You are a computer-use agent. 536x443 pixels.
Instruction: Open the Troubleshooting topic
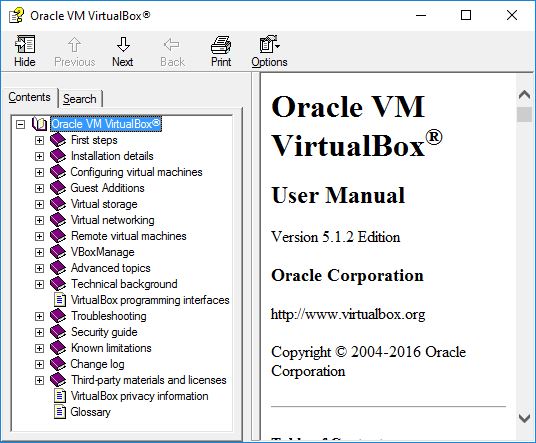[108, 316]
